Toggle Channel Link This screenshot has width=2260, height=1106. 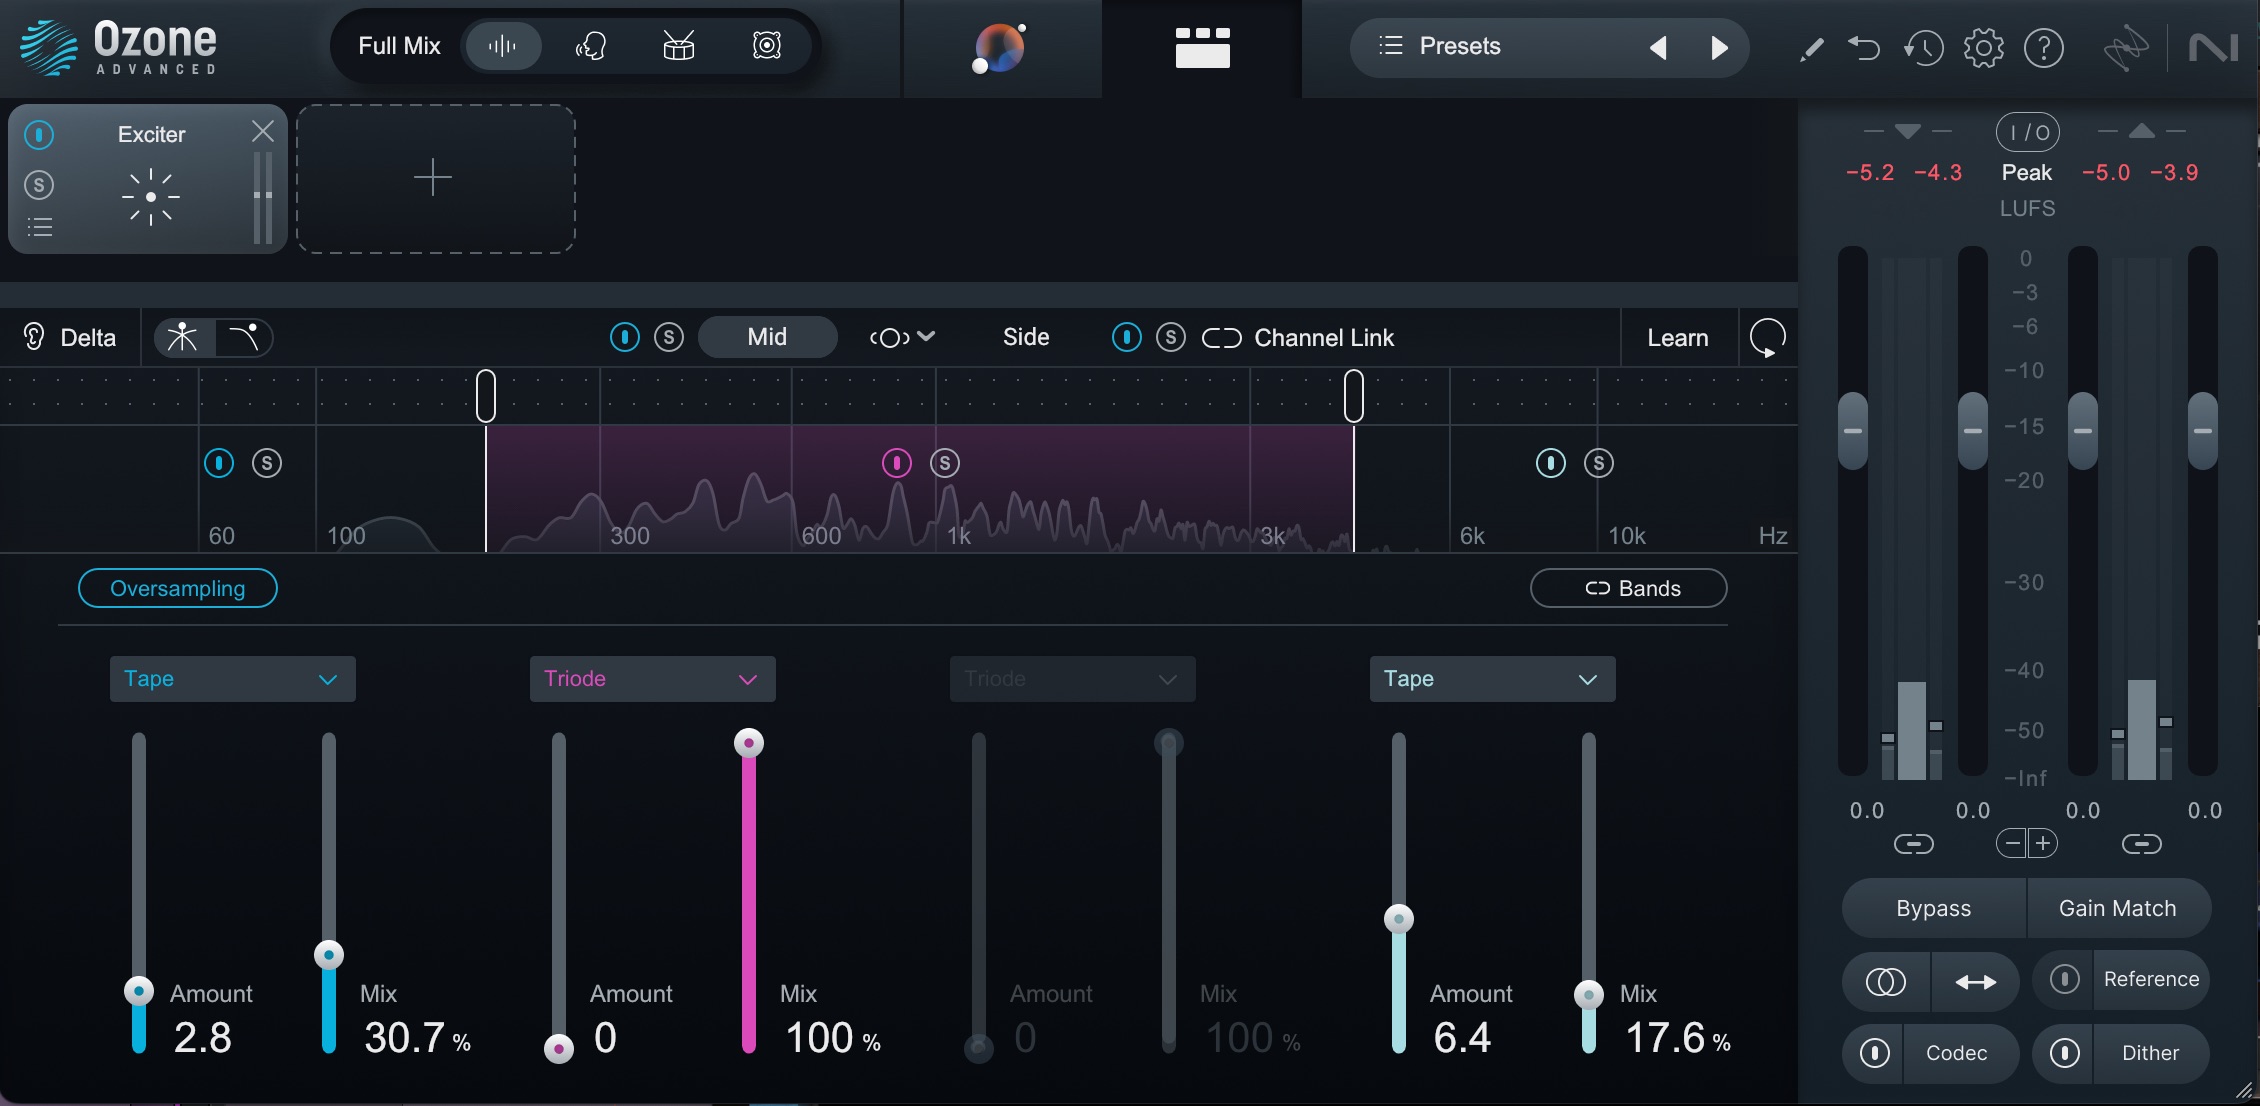[x=1298, y=338]
